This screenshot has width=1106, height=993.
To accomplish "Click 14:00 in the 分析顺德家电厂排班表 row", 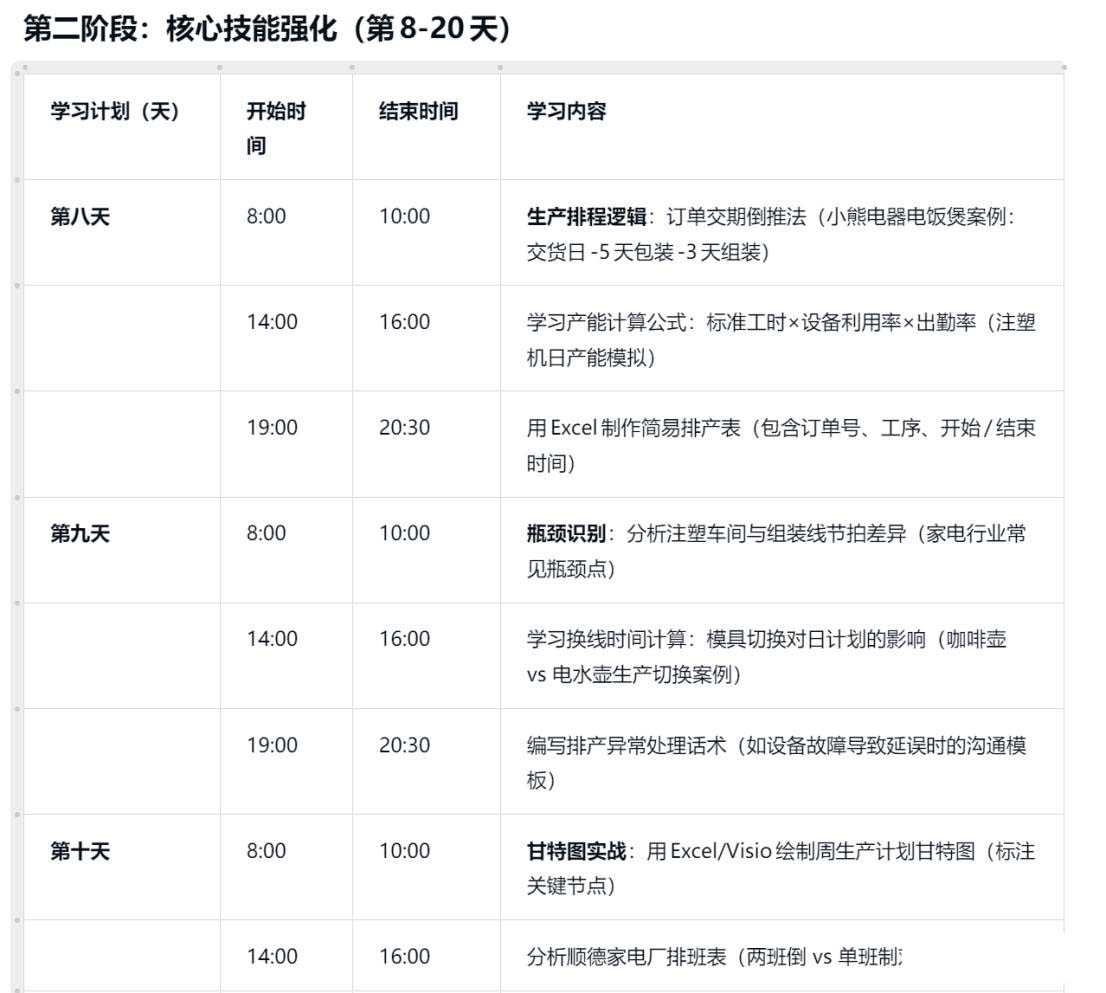I will click(272, 956).
